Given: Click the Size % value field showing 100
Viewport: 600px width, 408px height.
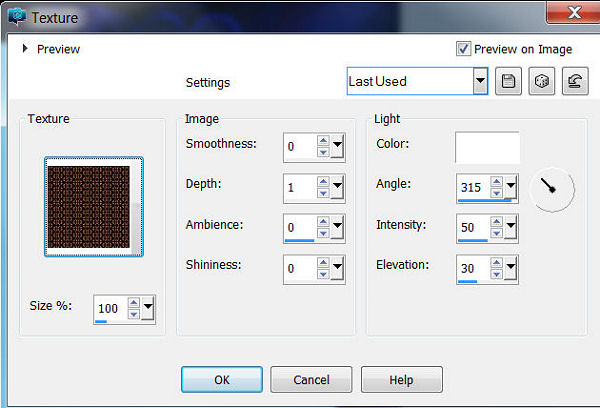Looking at the screenshot, I should pyautogui.click(x=111, y=308).
